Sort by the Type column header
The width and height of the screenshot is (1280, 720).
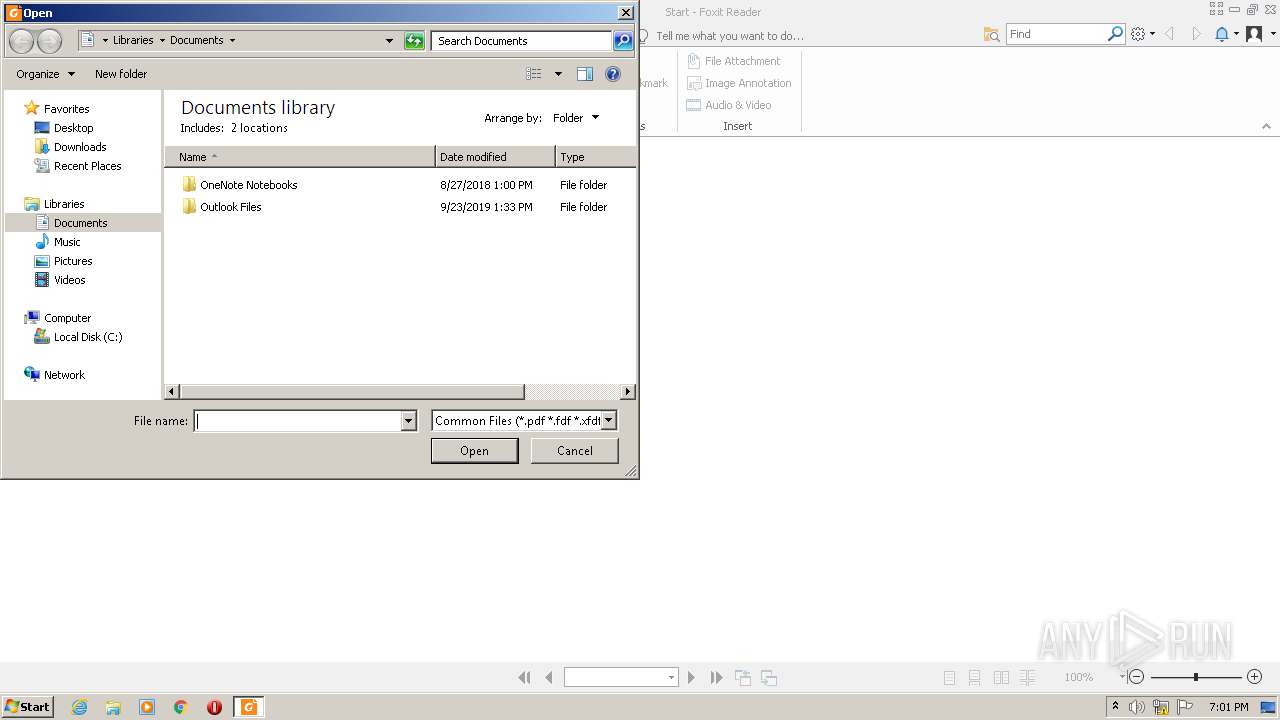point(595,157)
